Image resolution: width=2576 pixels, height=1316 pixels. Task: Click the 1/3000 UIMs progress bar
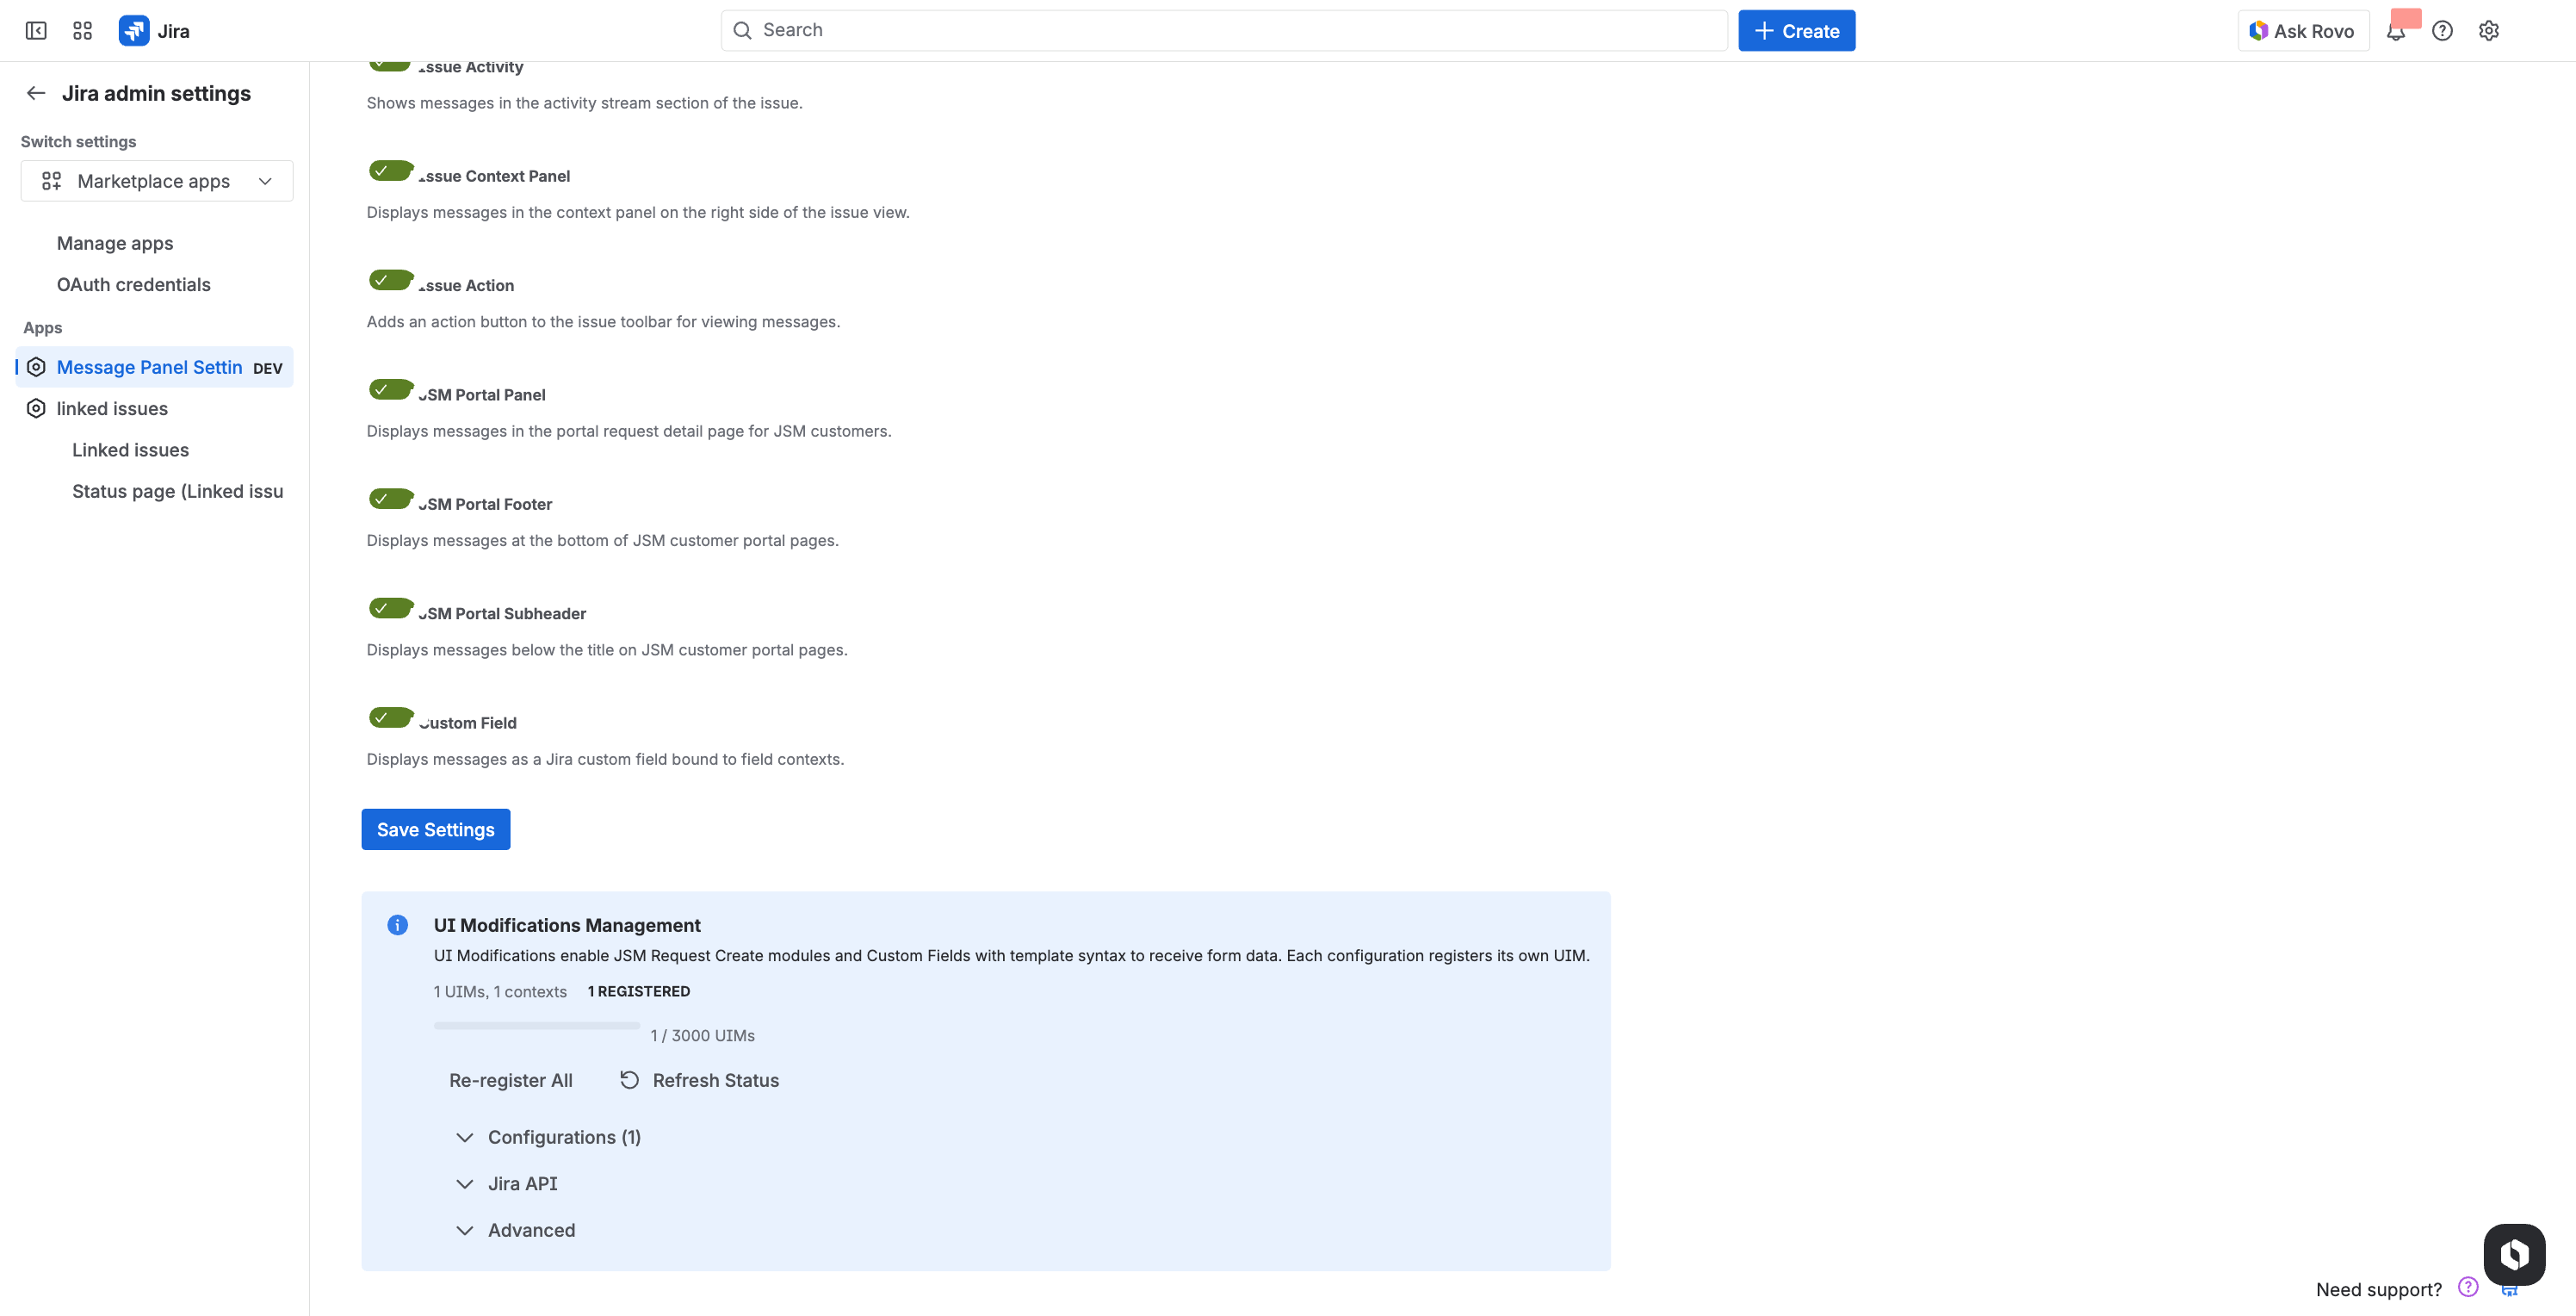536,1025
